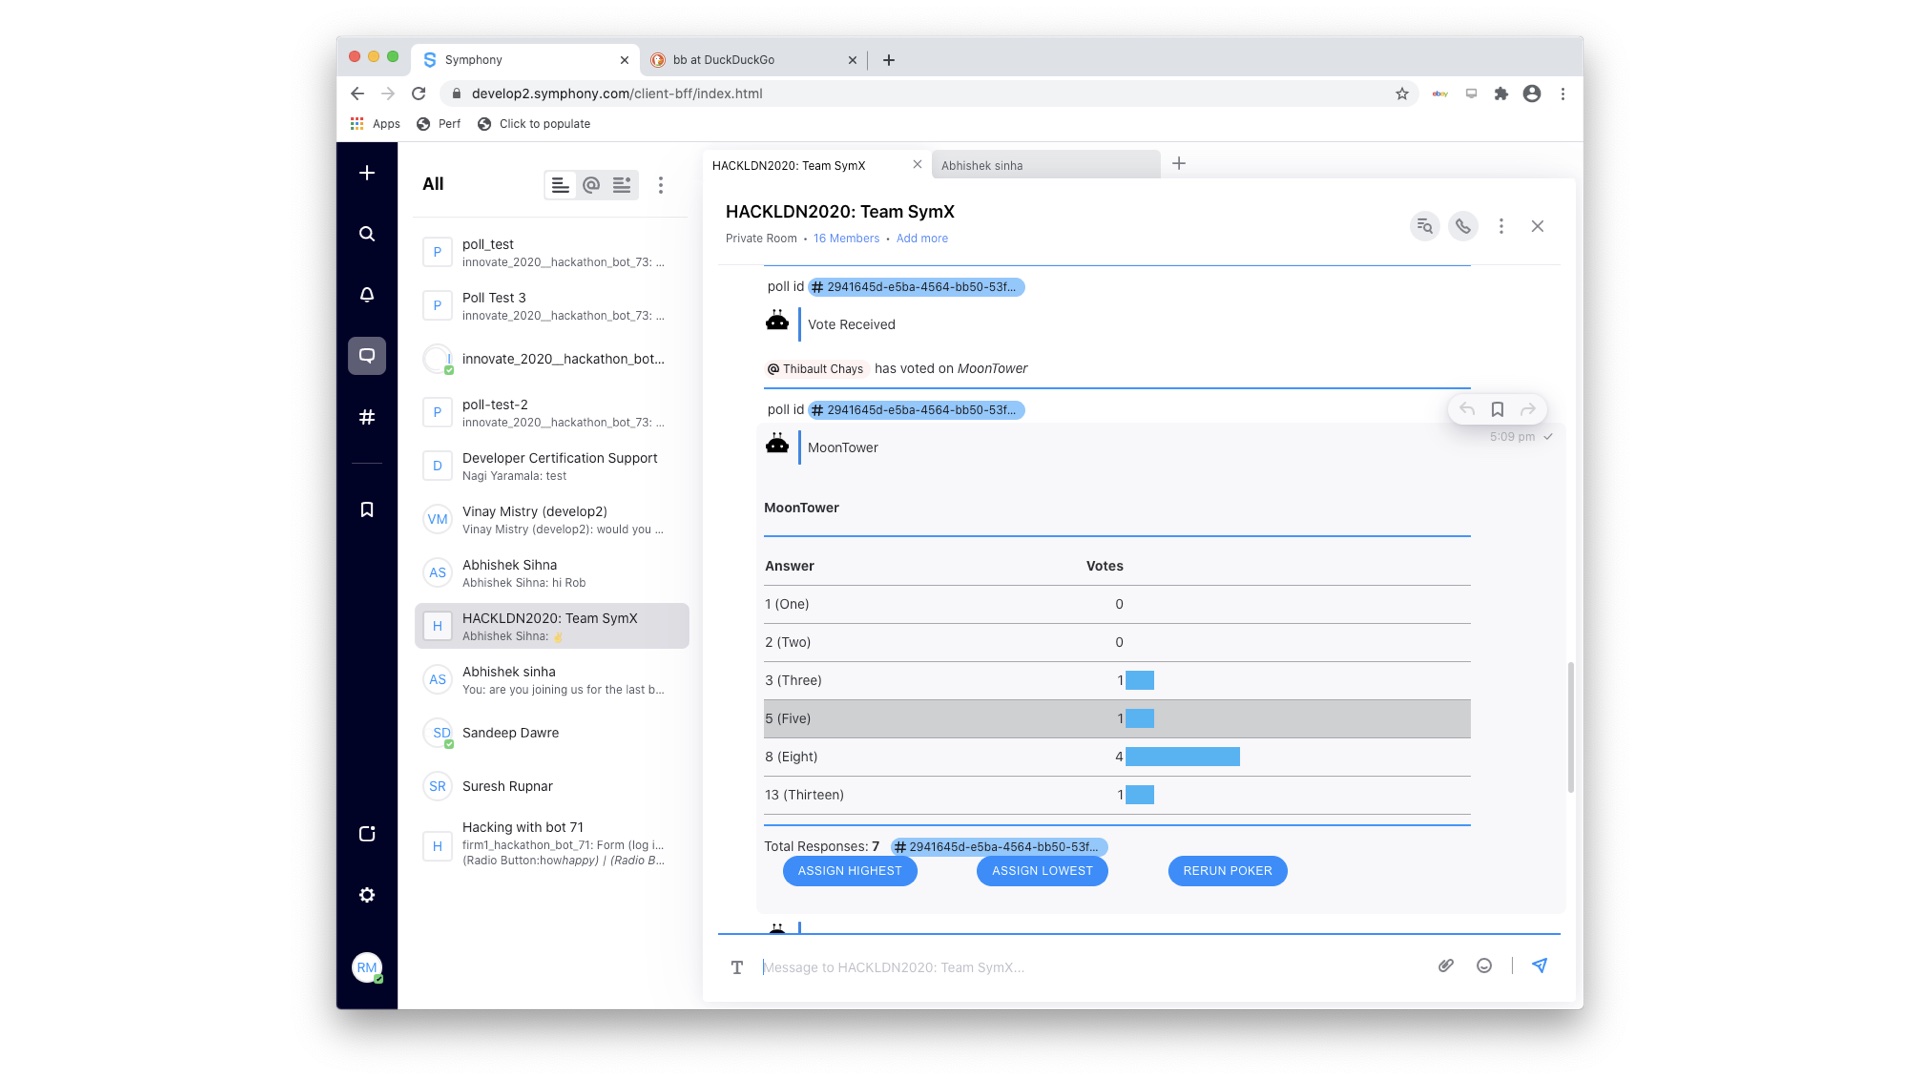
Task: Close the HACKLDN2020 chat panel
Action: click(1538, 227)
